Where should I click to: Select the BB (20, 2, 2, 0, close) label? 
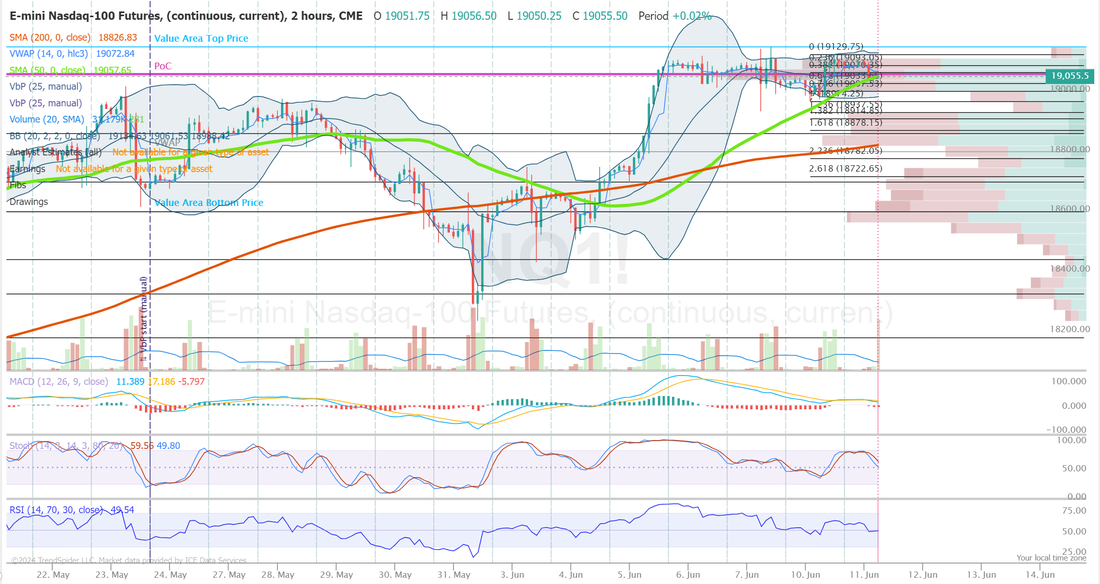pos(55,135)
